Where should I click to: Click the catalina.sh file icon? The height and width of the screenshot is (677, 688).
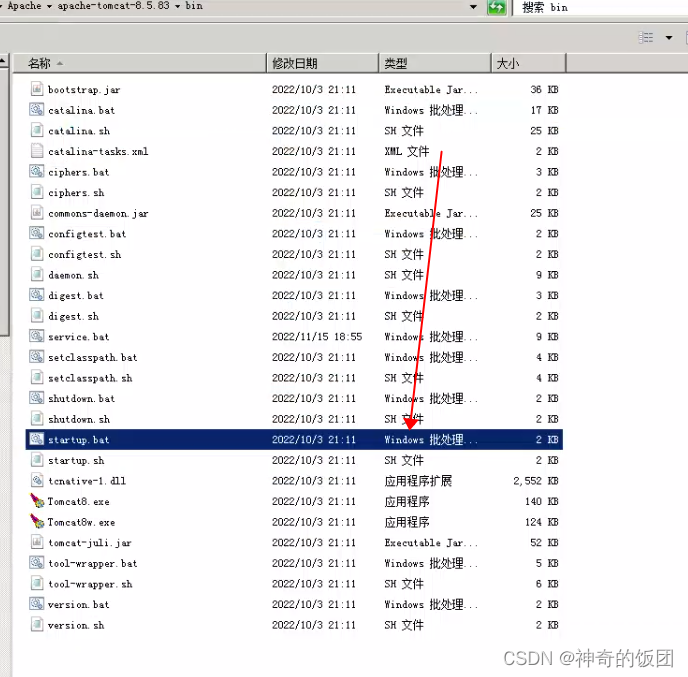(37, 130)
